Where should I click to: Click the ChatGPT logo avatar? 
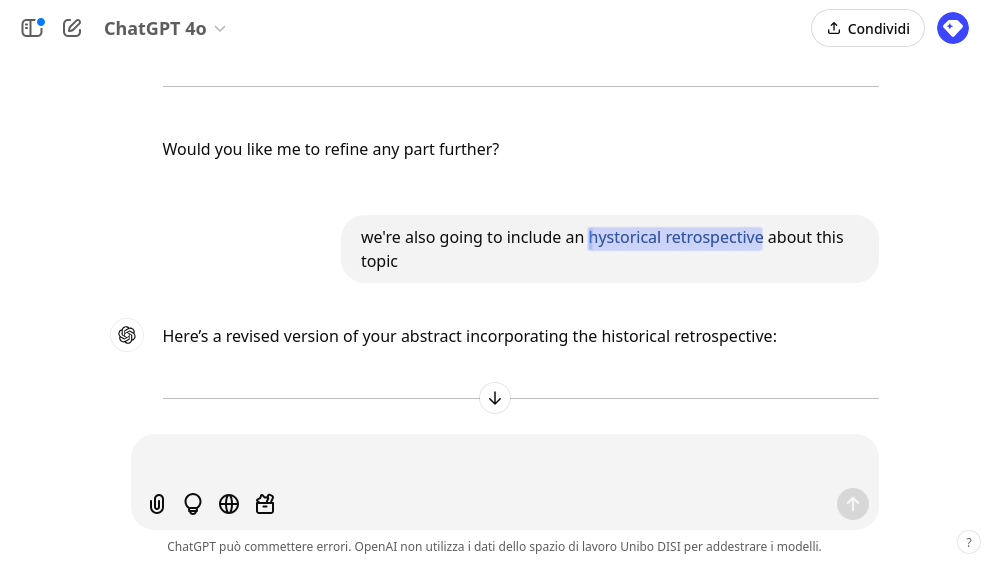pyautogui.click(x=127, y=335)
